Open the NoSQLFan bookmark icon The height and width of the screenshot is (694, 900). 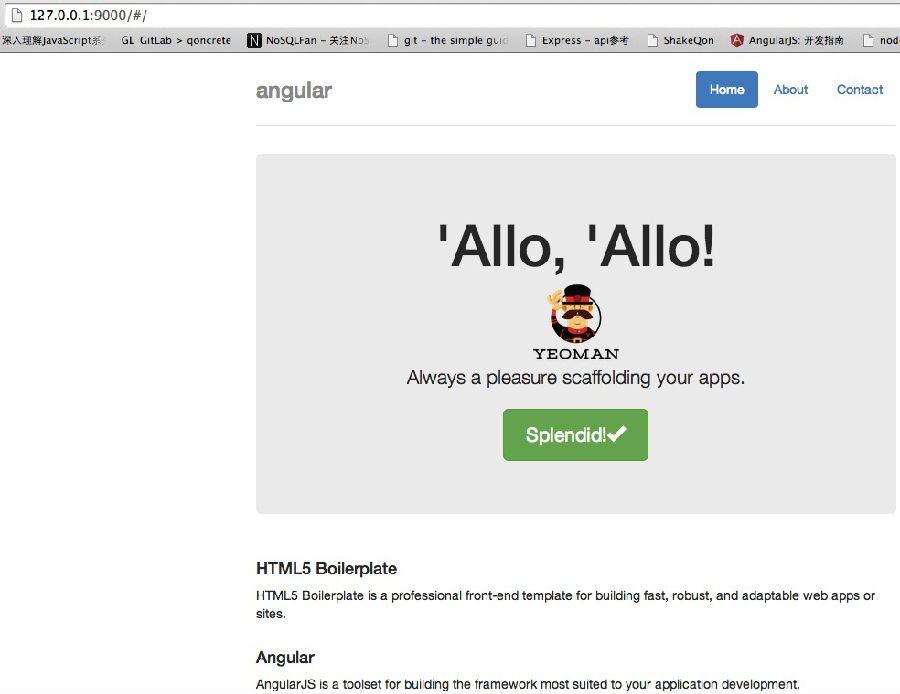[x=254, y=40]
